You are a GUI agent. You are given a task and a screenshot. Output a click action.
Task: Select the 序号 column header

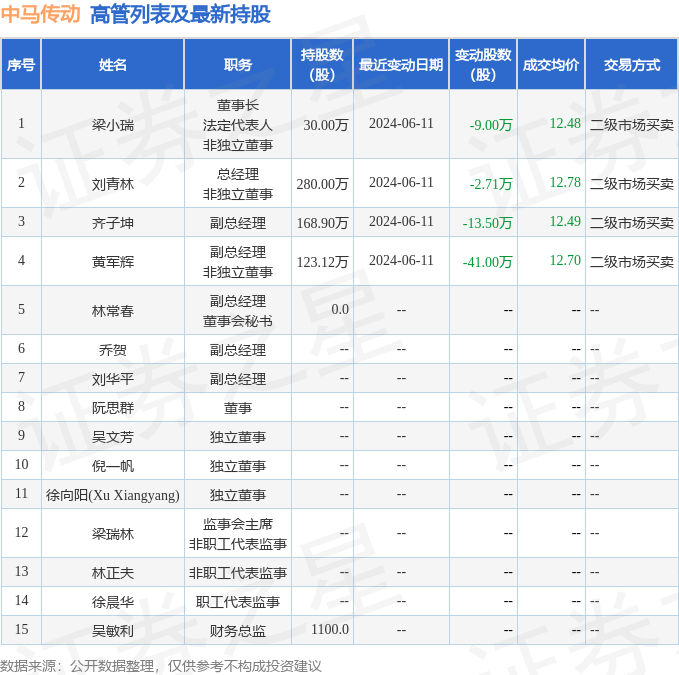(21, 65)
